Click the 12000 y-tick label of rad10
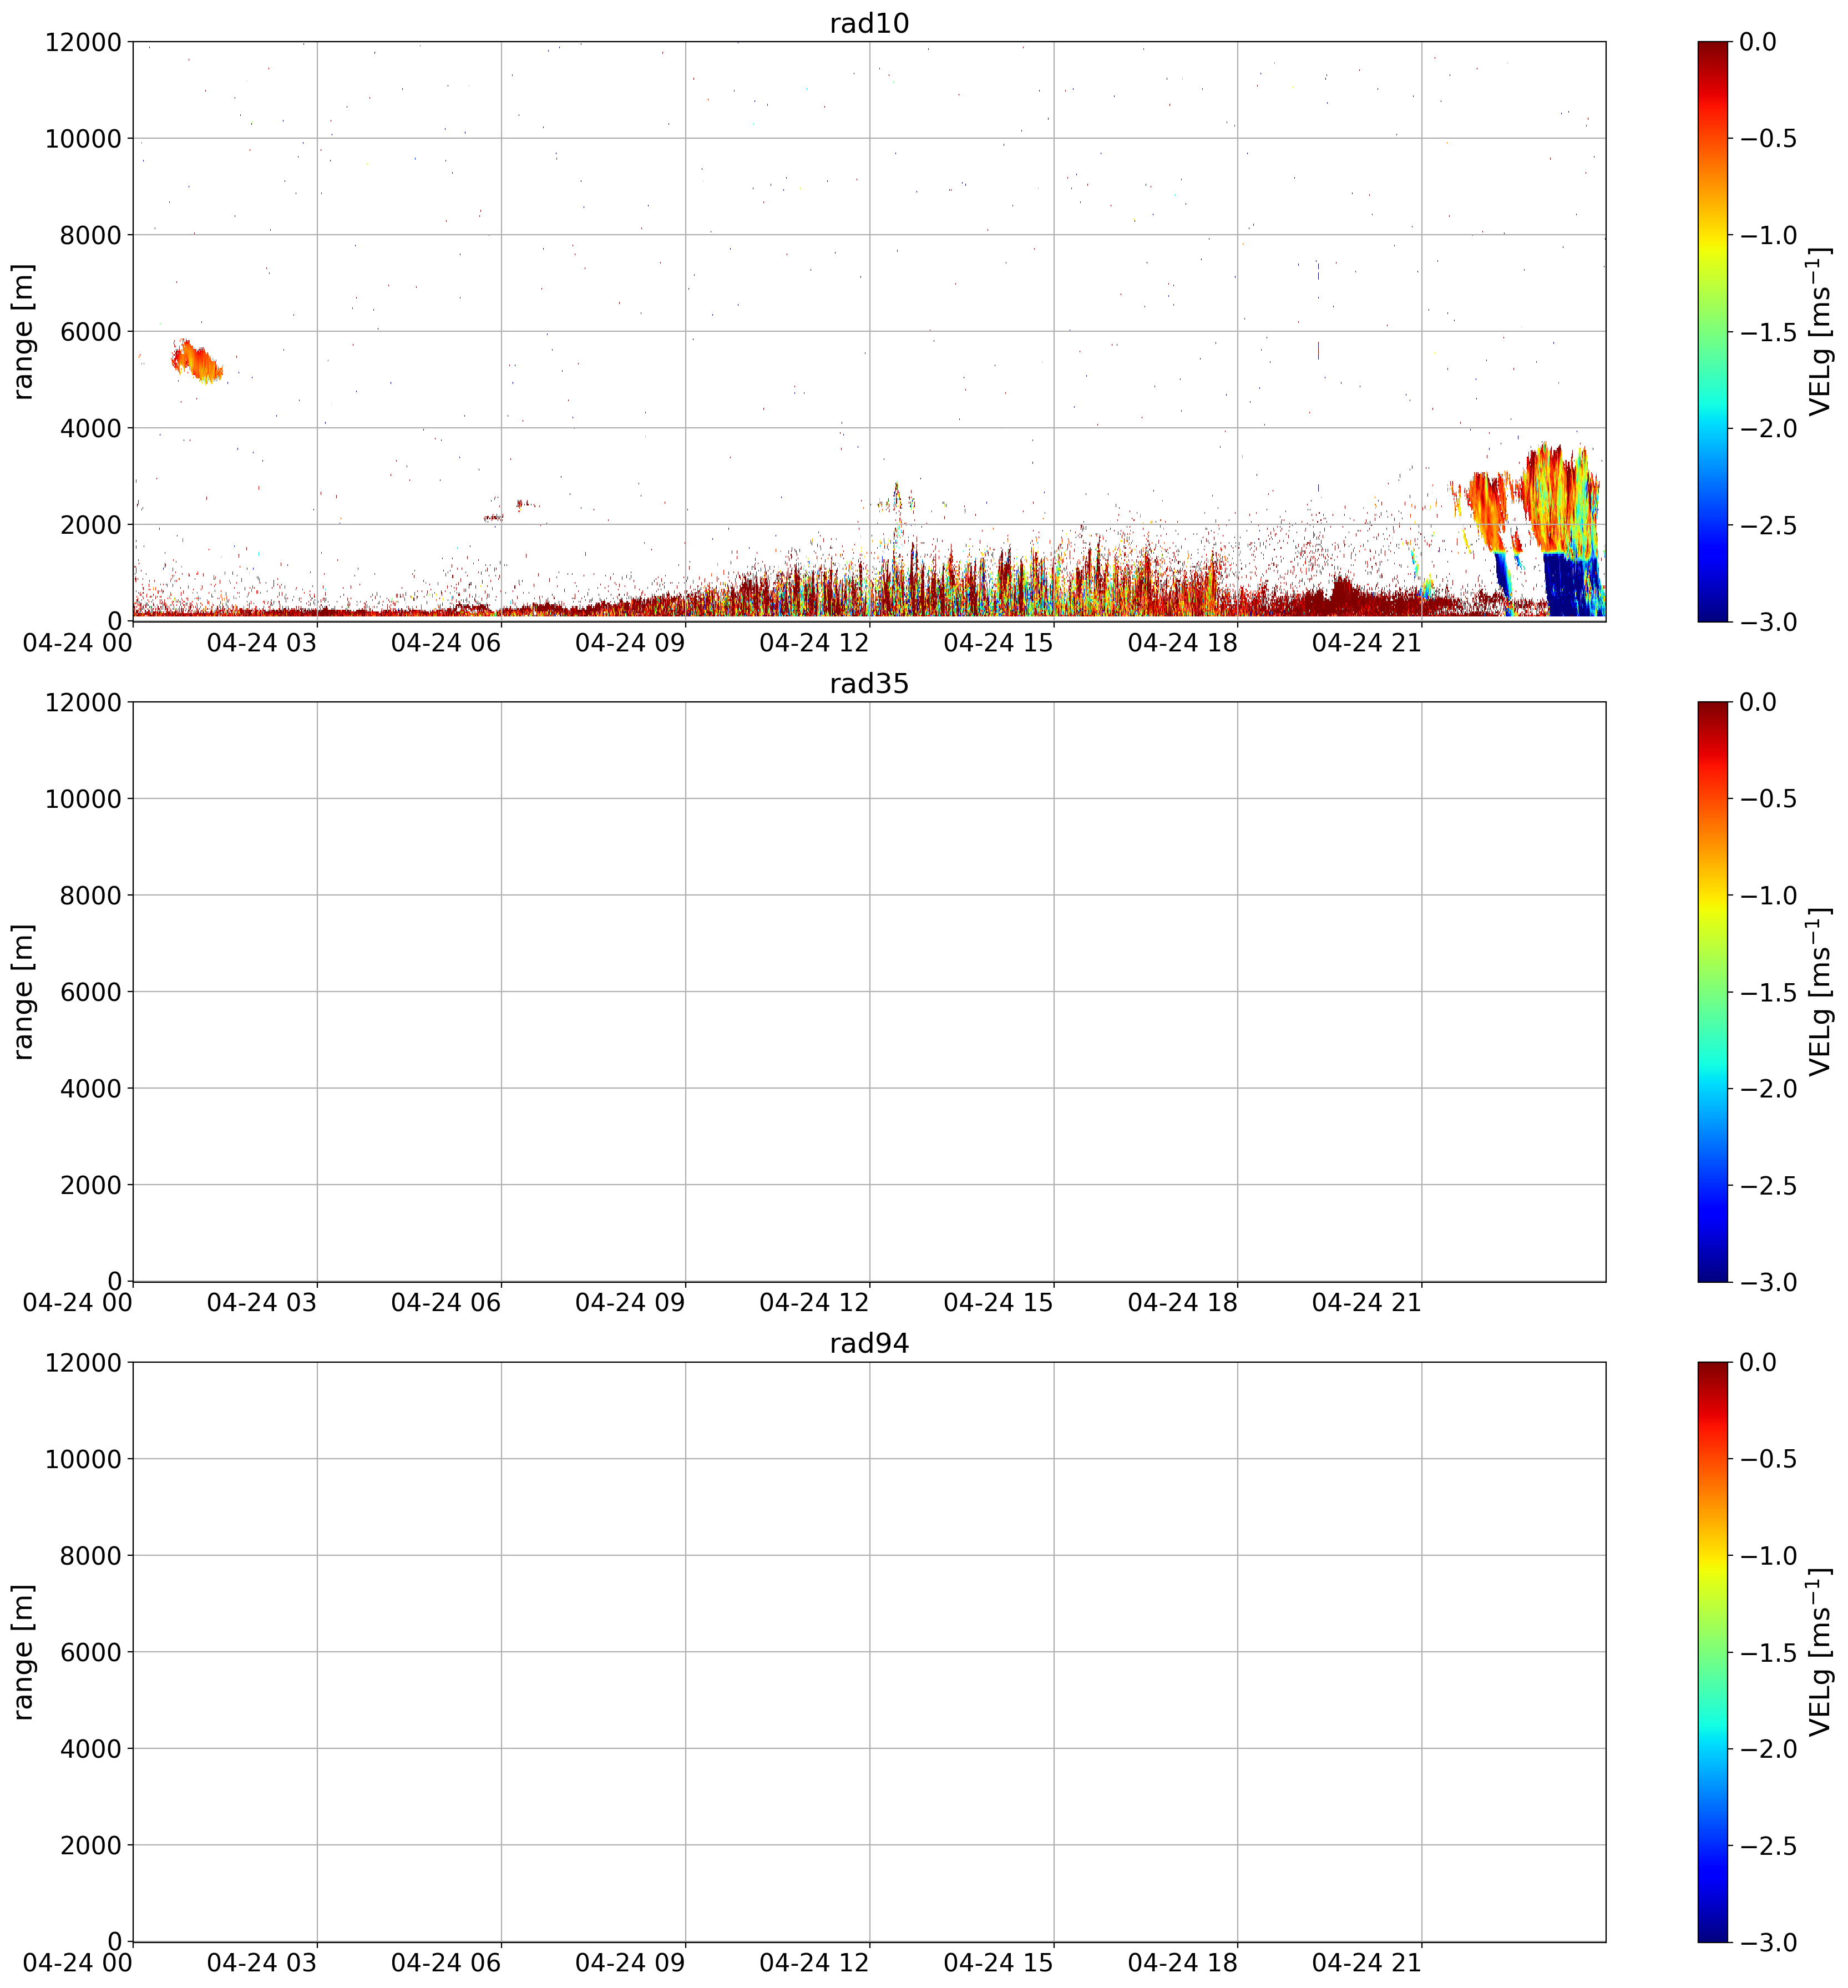Viewport: 1848px width, 1988px height. (83, 42)
